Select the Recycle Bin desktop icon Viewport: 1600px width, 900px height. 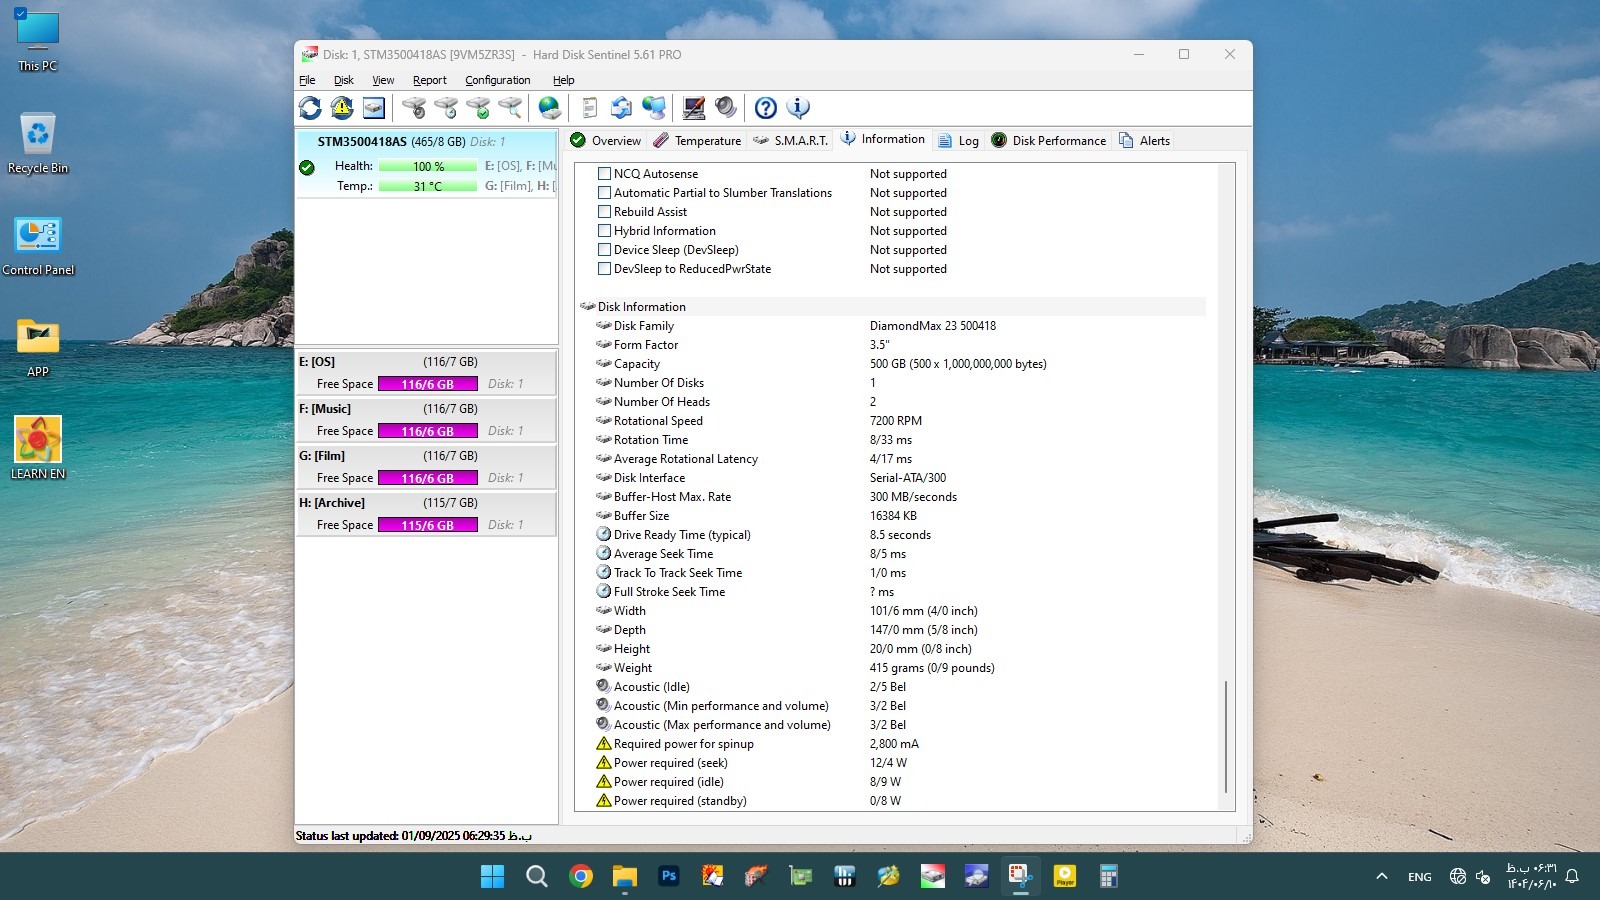(38, 143)
